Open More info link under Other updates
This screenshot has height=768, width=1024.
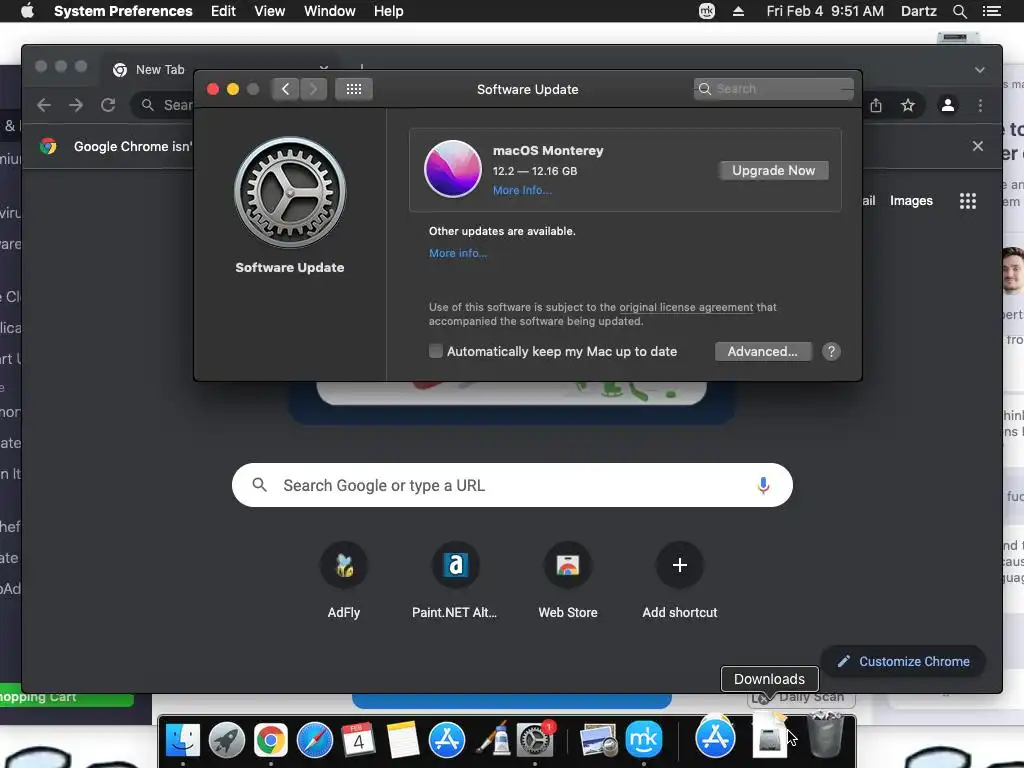click(x=458, y=253)
